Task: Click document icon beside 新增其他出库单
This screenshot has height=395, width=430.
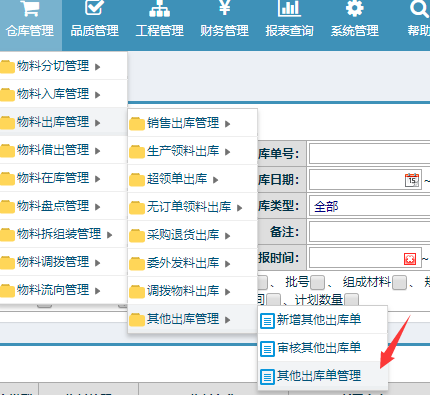Action: 267,321
